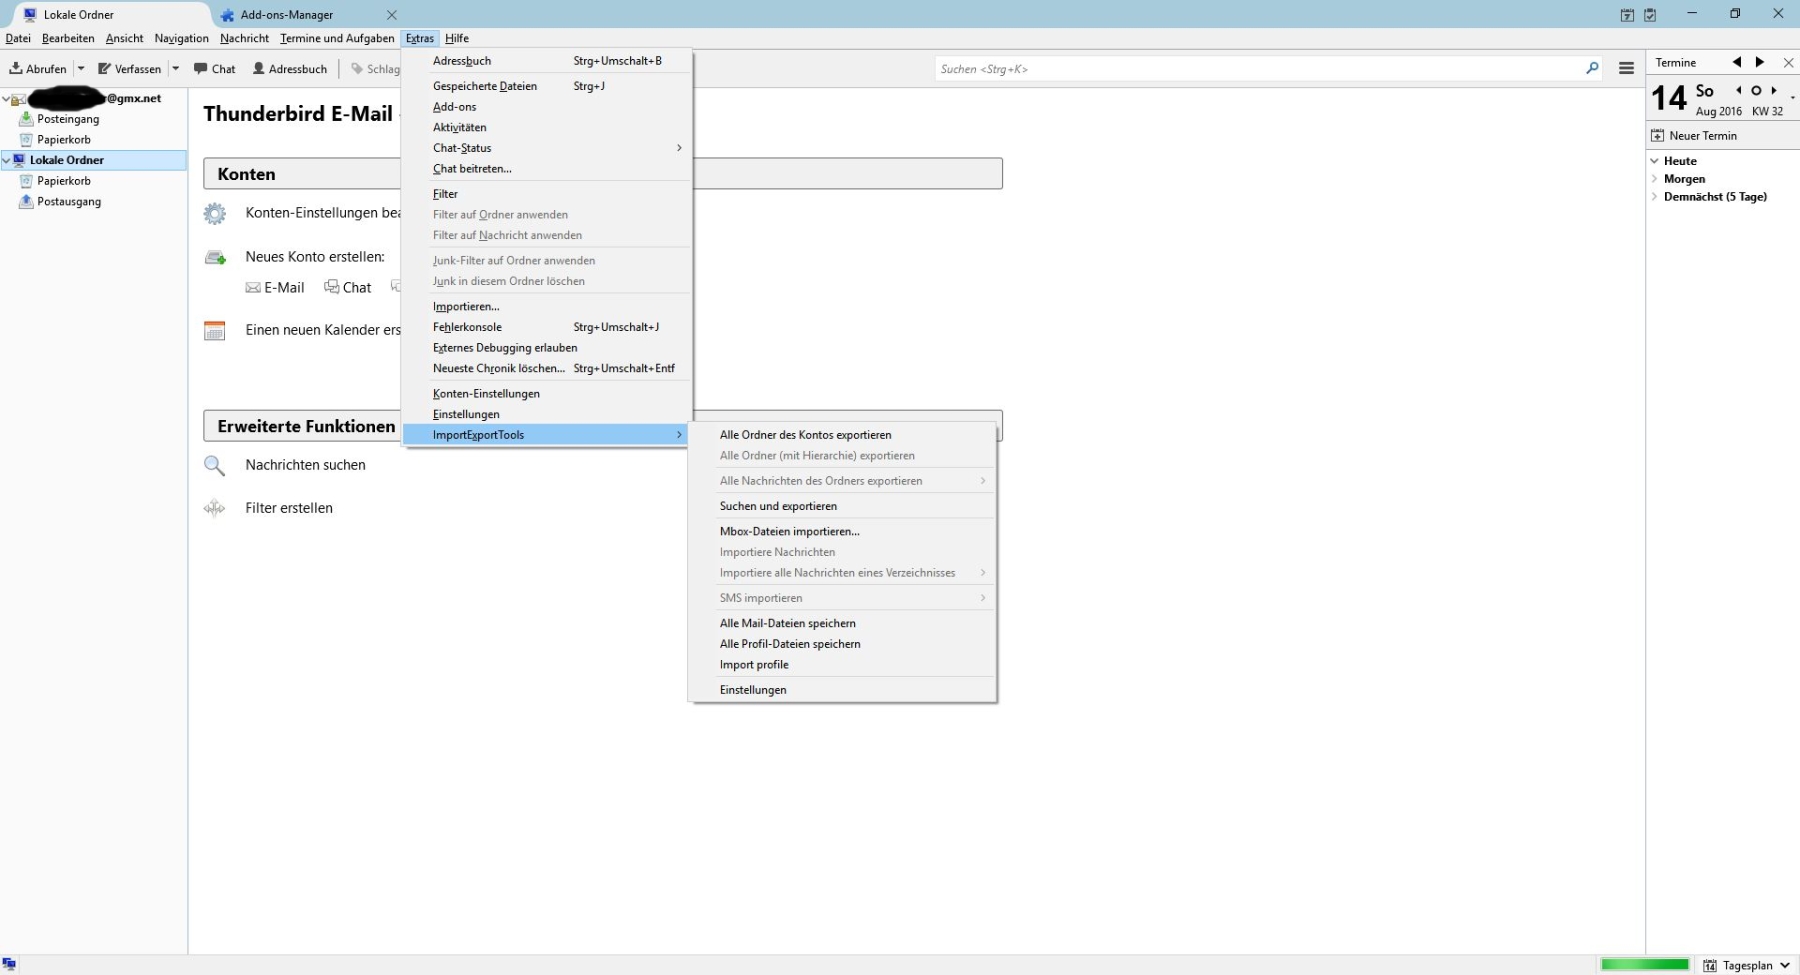The image size is (1800, 975).
Task: Select the Papierkorb icon under Lokale Ordner
Action: tap(27, 181)
